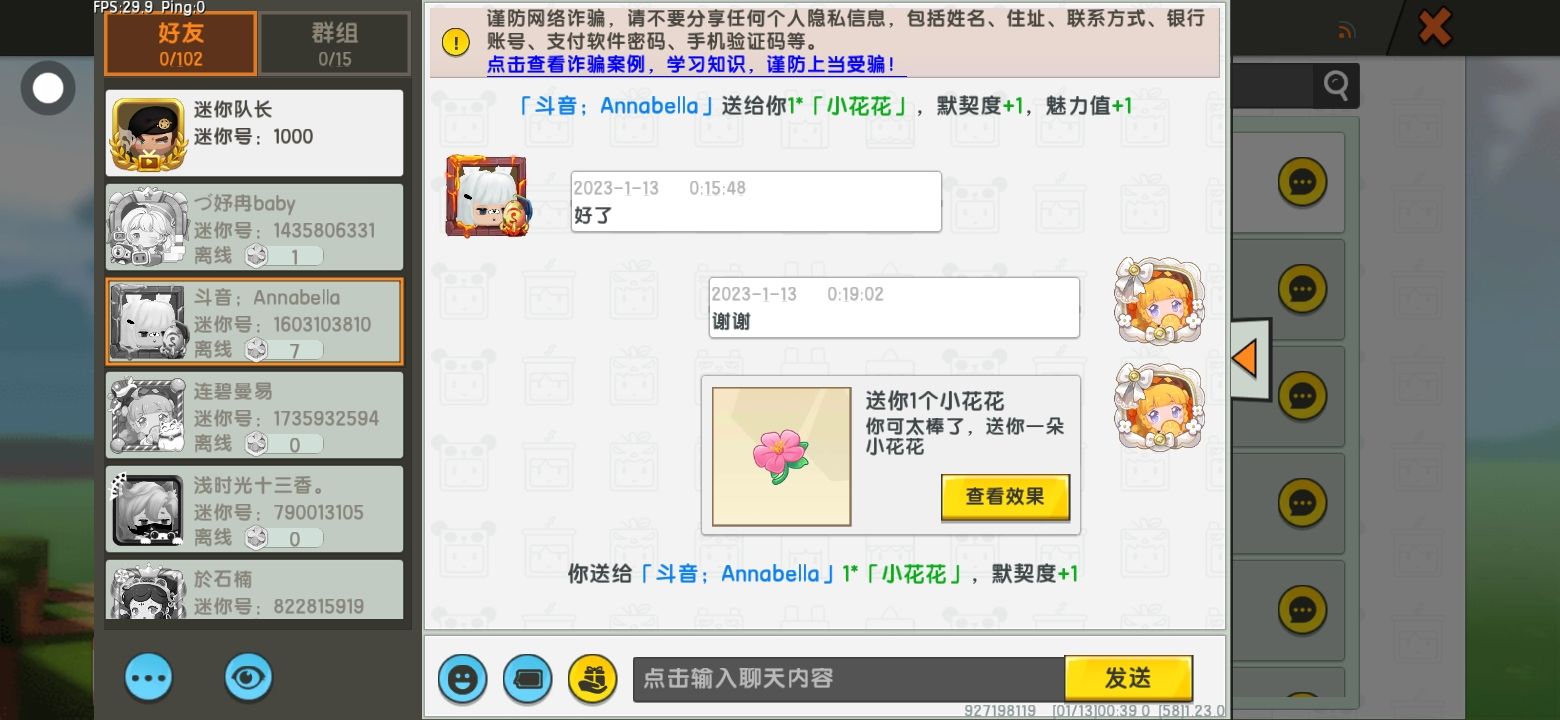Click the blue card share icon

527,679
